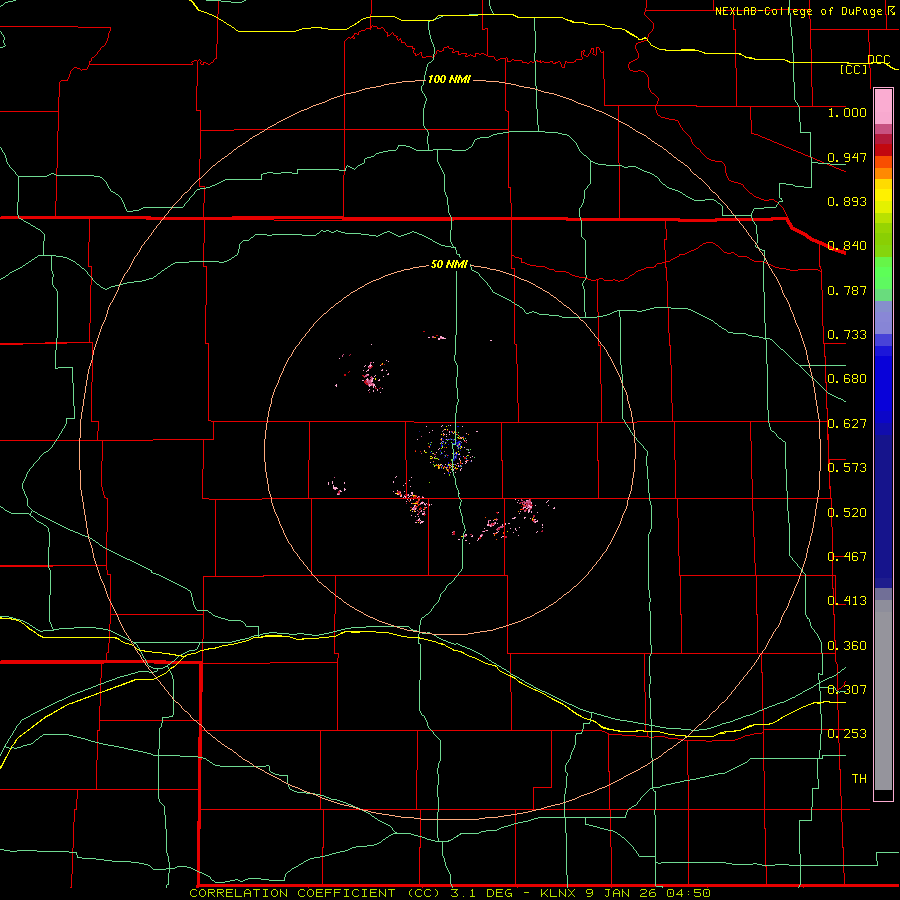The height and width of the screenshot is (900, 900).
Task: Select the 0.840 scale value
Action: click(x=847, y=246)
